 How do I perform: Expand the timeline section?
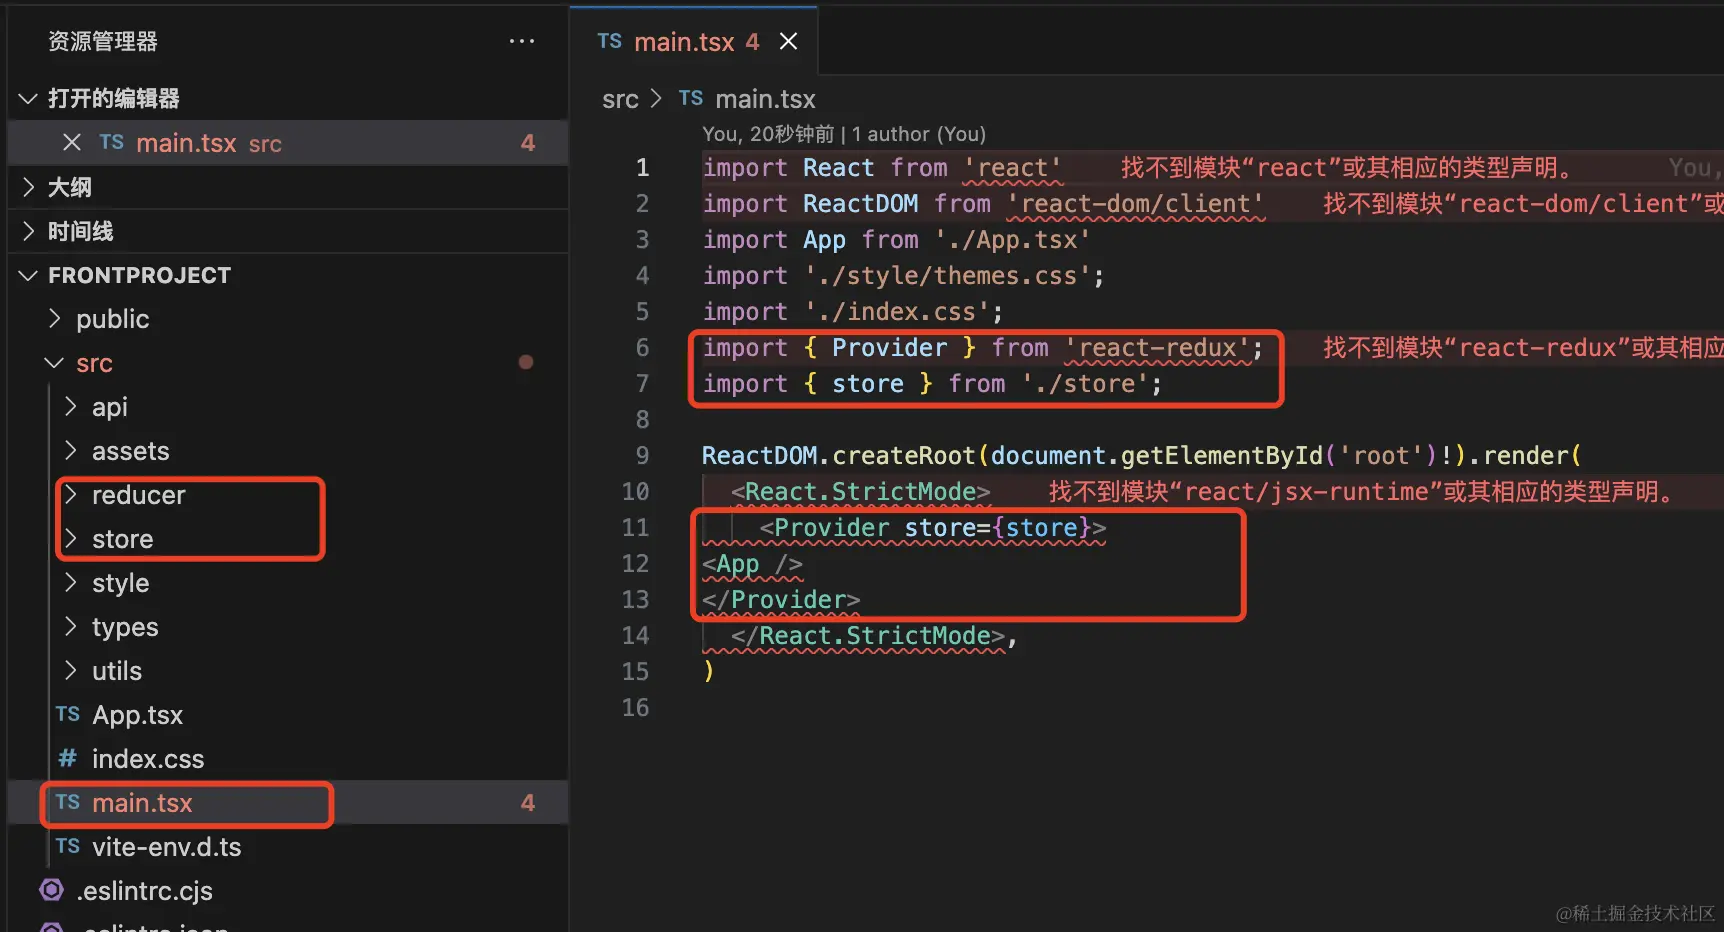point(28,231)
